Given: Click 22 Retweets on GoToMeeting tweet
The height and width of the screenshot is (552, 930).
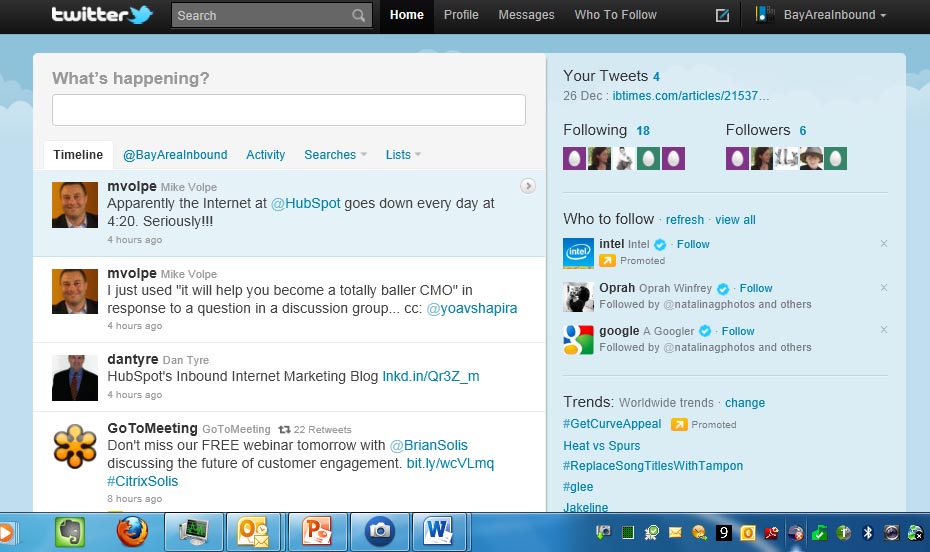Looking at the screenshot, I should coord(322,430).
